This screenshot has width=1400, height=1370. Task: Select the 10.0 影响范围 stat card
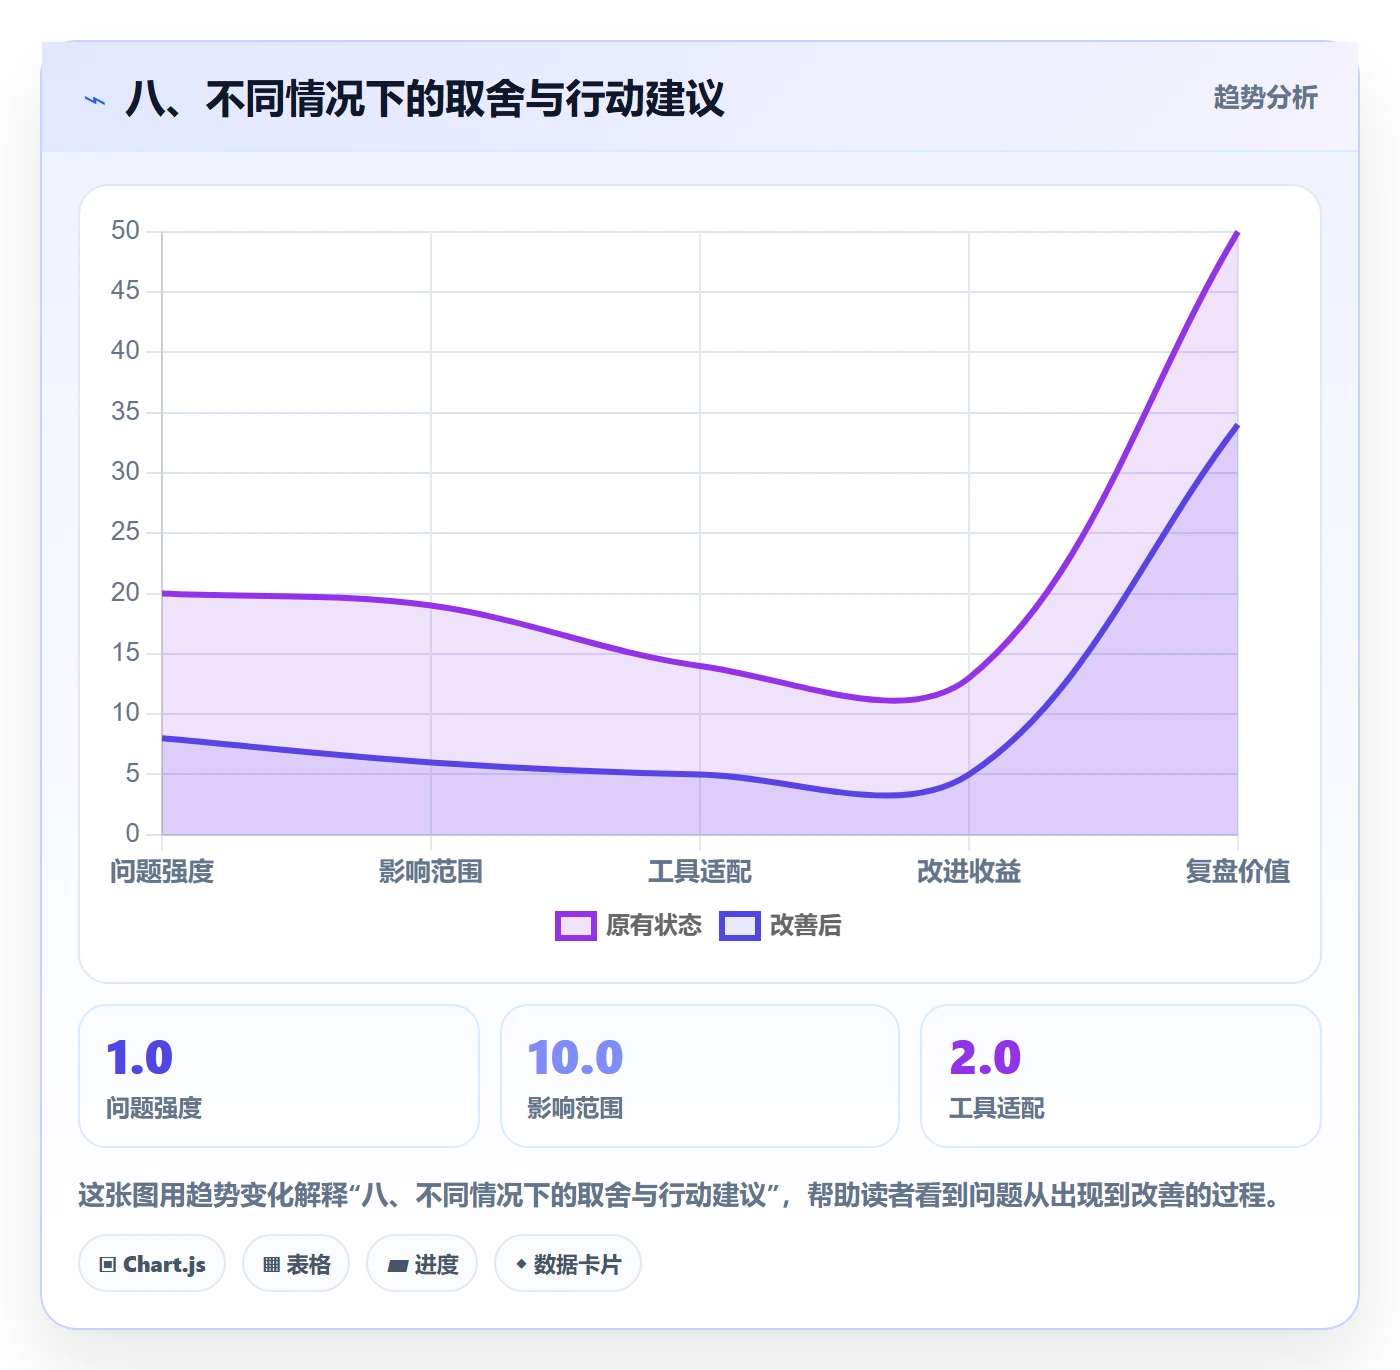click(x=700, y=1076)
